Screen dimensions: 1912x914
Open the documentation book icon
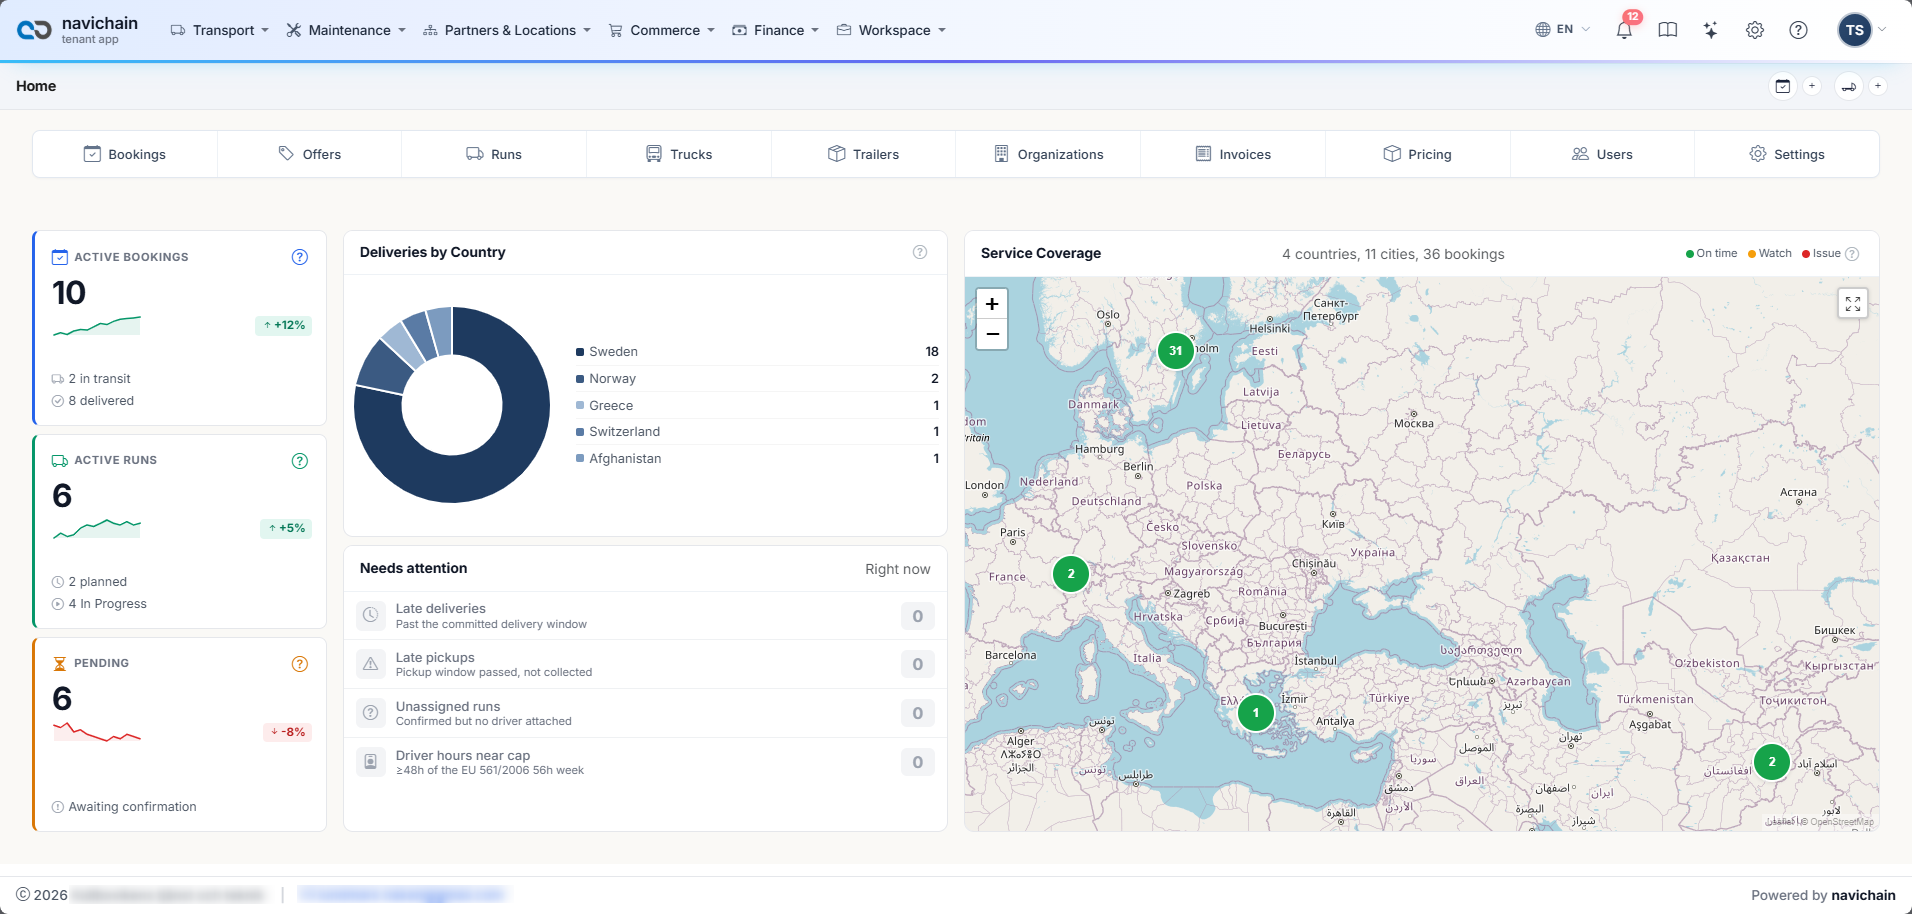[1667, 30]
